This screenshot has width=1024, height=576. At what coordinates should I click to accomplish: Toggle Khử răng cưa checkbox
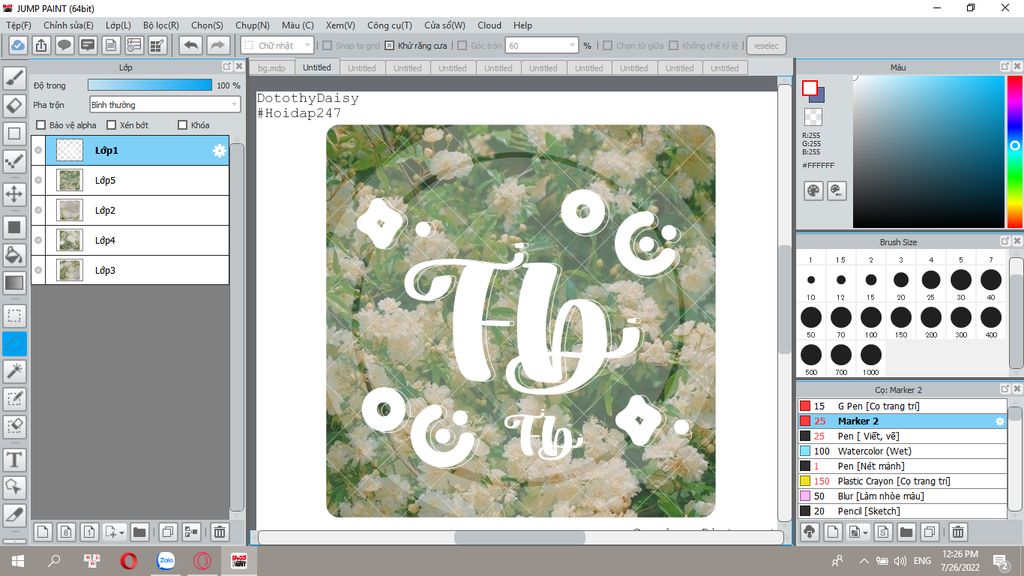(389, 46)
